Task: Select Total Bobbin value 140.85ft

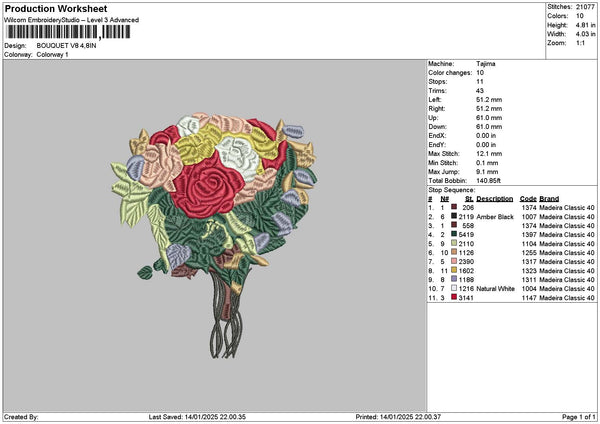Action: [x=489, y=181]
